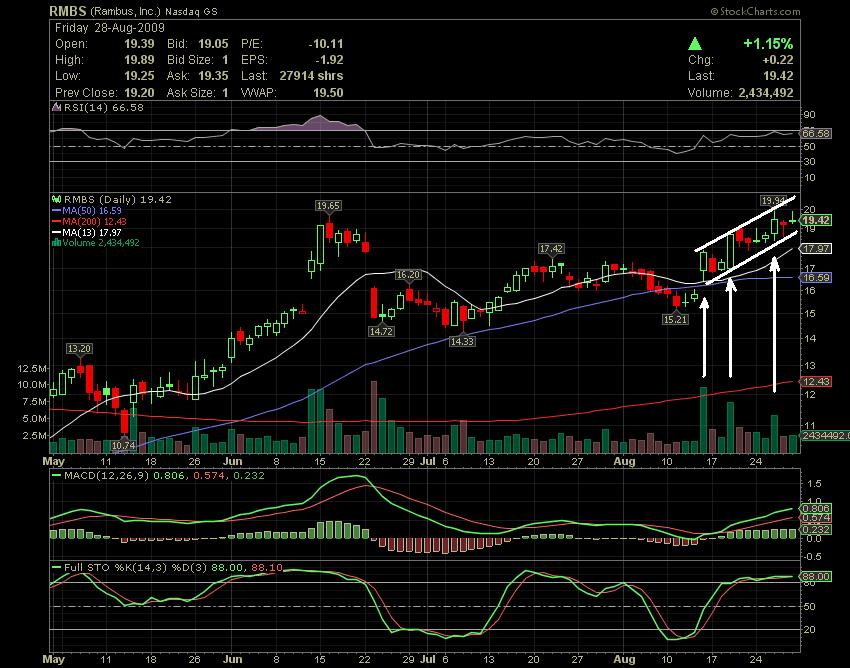Click the green up-triangle change indicator

pos(696,44)
